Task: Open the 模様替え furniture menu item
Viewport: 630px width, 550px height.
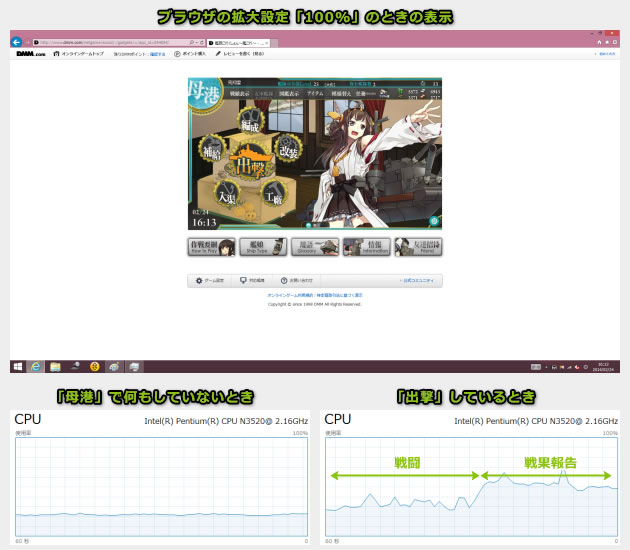Action: coord(341,94)
